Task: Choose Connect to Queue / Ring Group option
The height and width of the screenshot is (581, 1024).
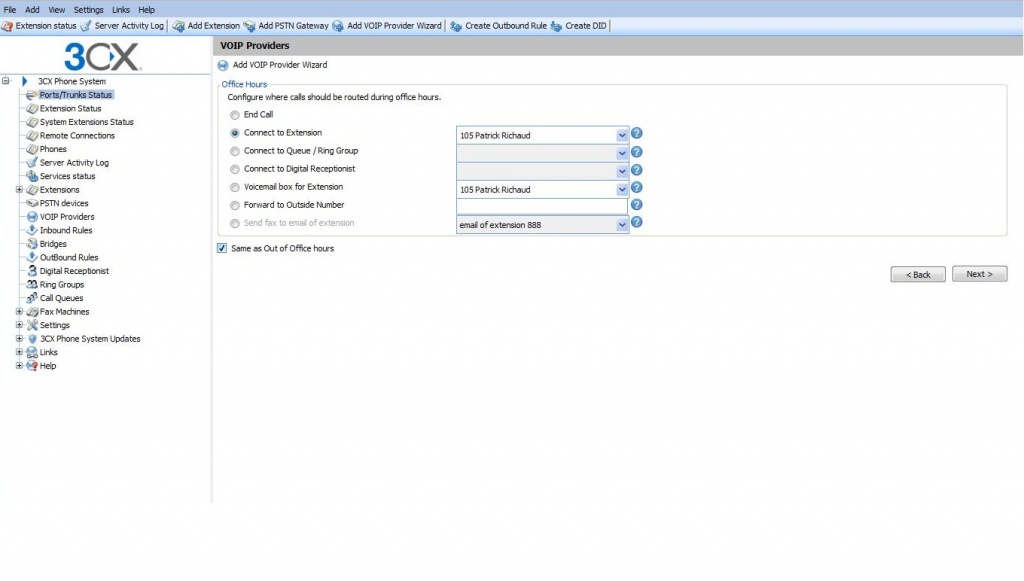Action: (x=235, y=152)
